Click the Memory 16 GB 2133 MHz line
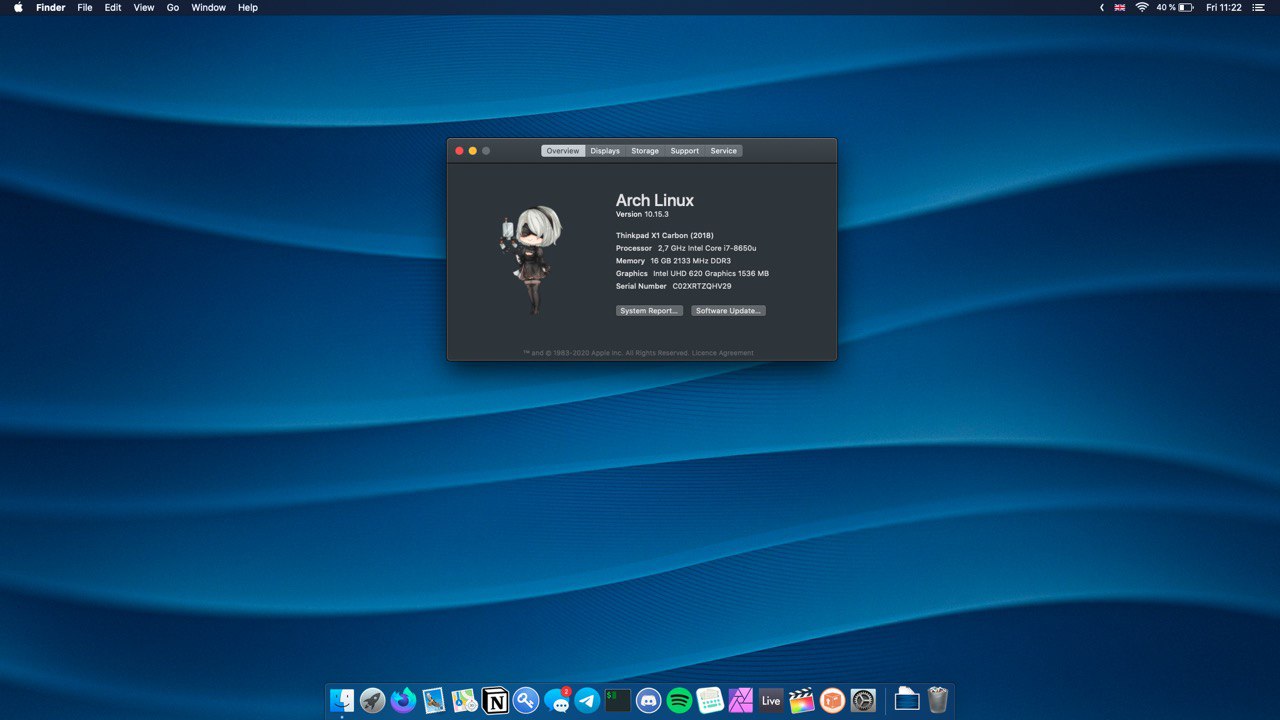This screenshot has width=1280, height=720. click(673, 261)
